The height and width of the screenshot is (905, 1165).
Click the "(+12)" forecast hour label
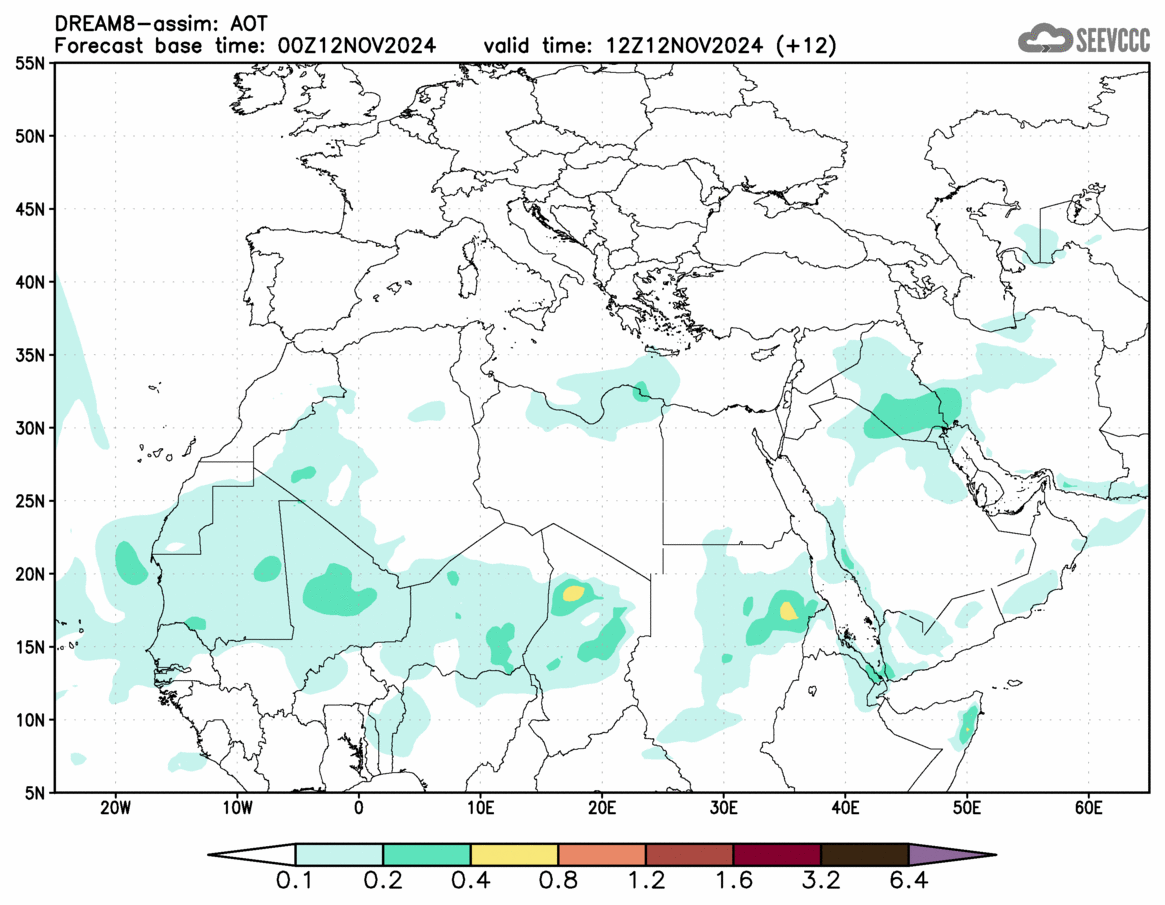click(805, 46)
